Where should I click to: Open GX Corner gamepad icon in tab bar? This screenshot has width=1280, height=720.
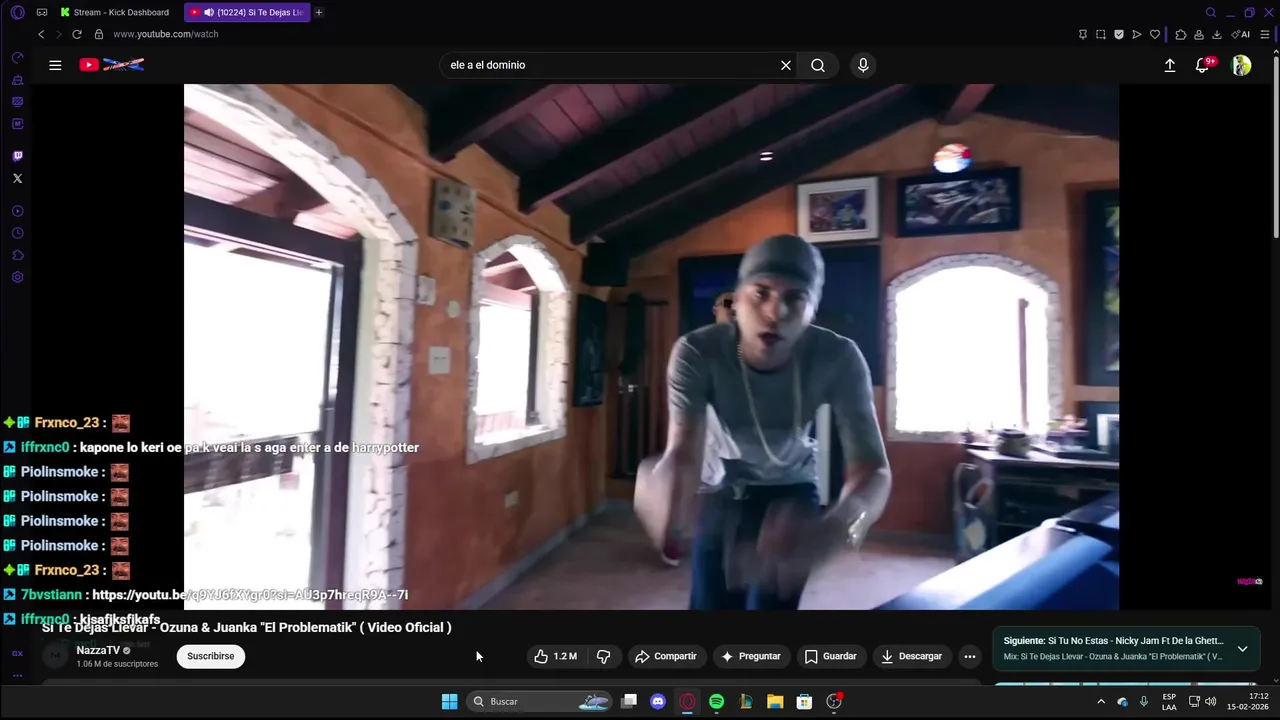coord(42,12)
